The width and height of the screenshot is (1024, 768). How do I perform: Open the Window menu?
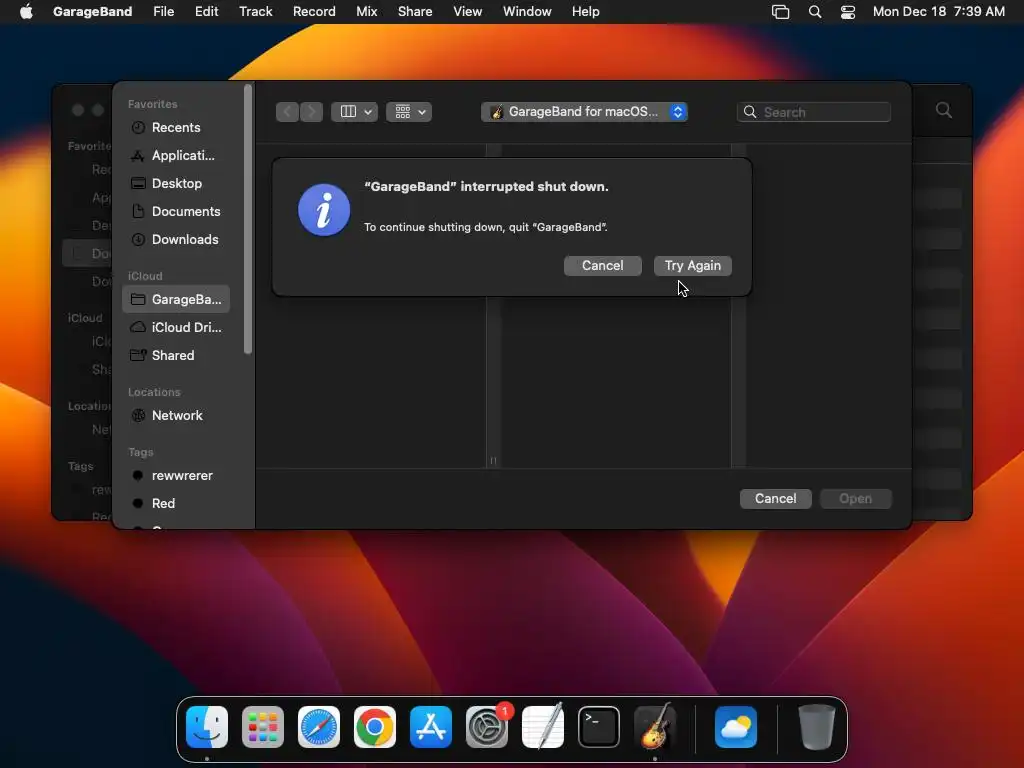527,11
